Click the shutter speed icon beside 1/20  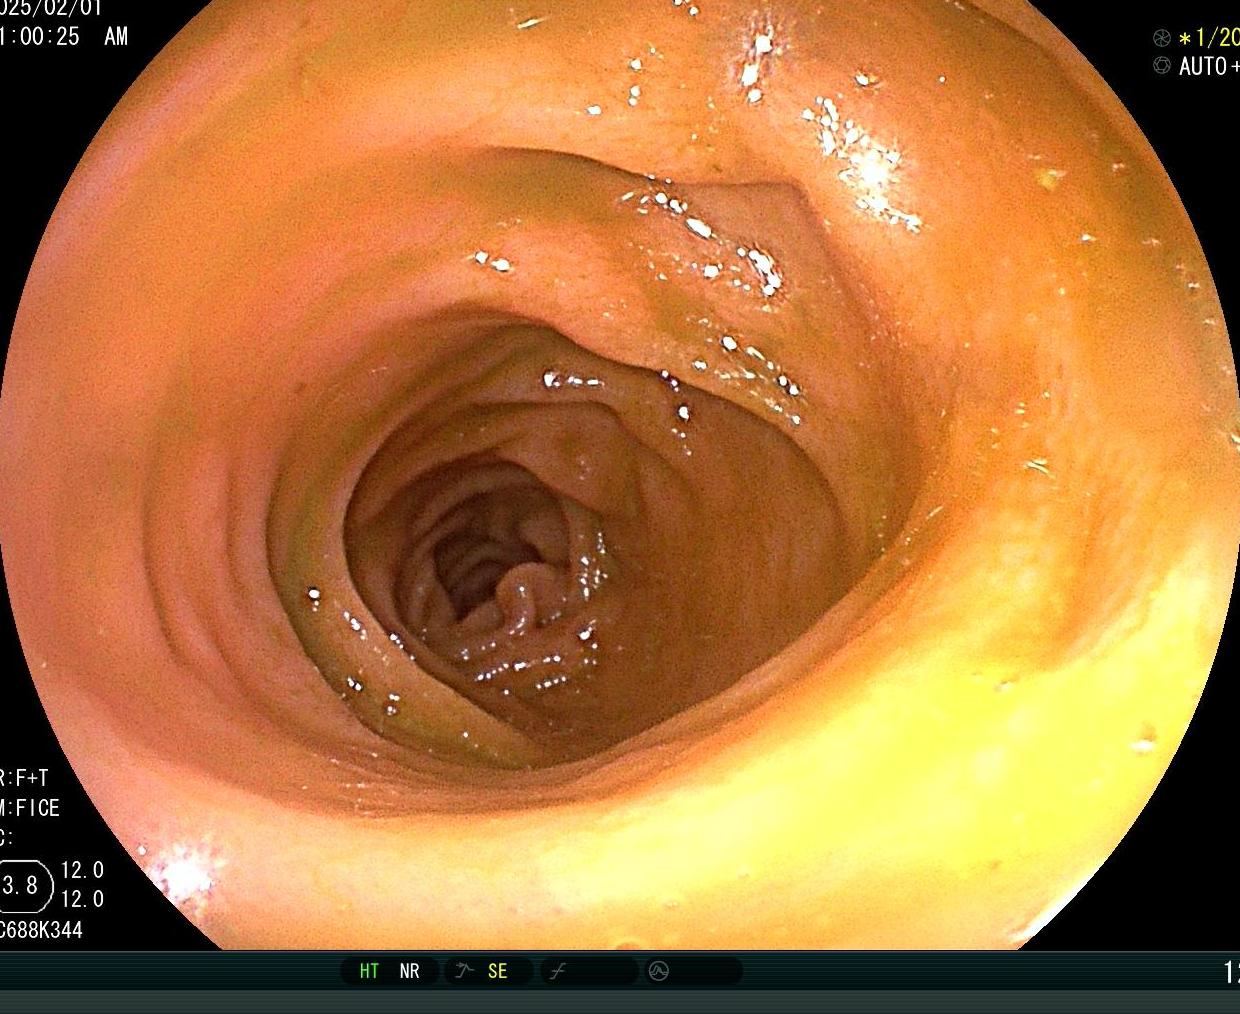pyautogui.click(x=1161, y=38)
